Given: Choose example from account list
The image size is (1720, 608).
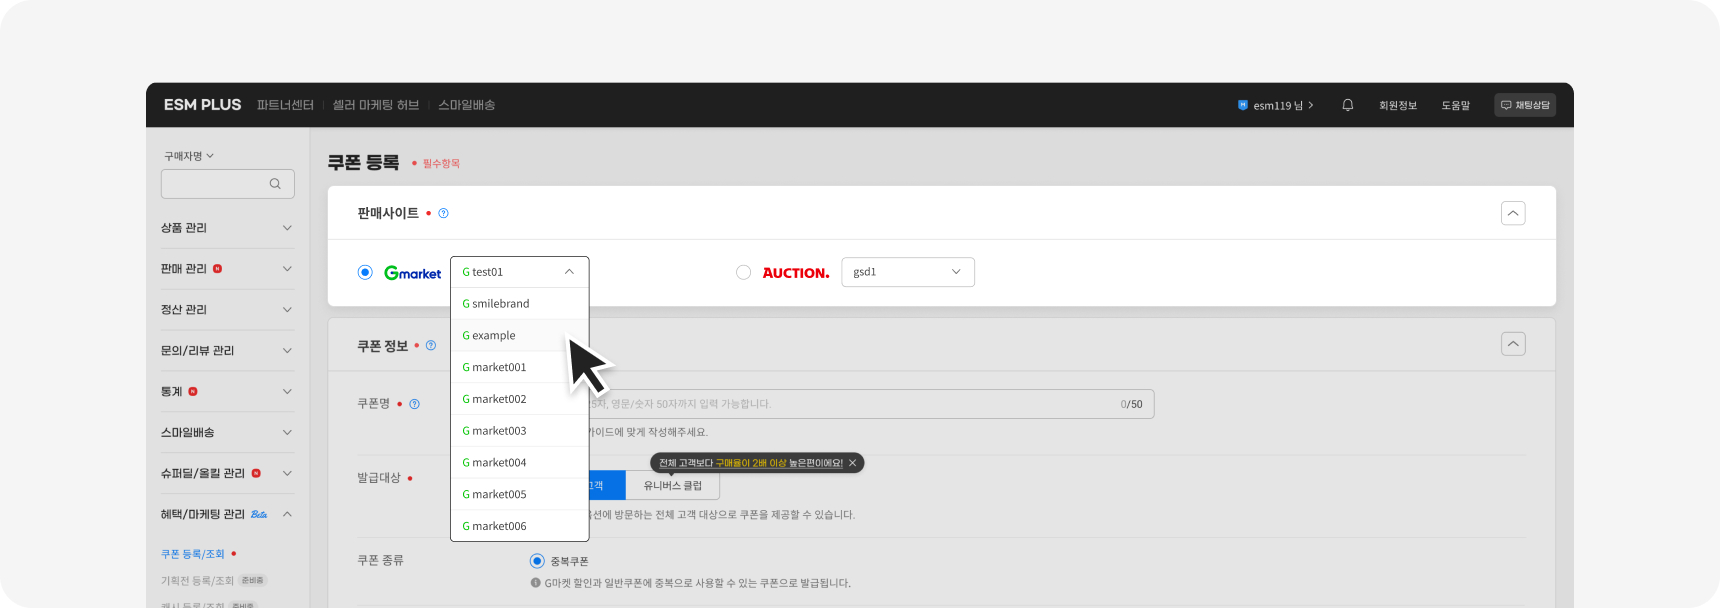Looking at the screenshot, I should [x=520, y=336].
